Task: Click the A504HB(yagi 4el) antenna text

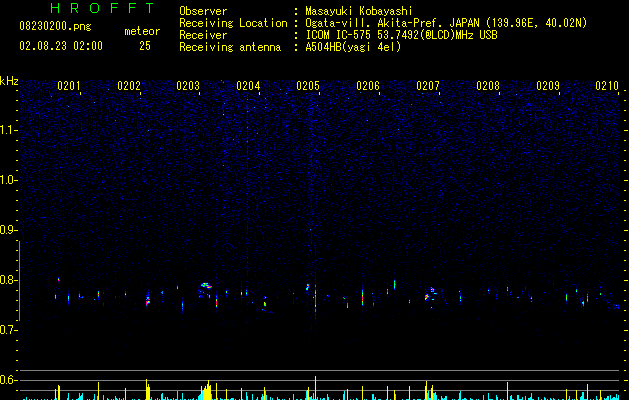Action: click(x=353, y=47)
